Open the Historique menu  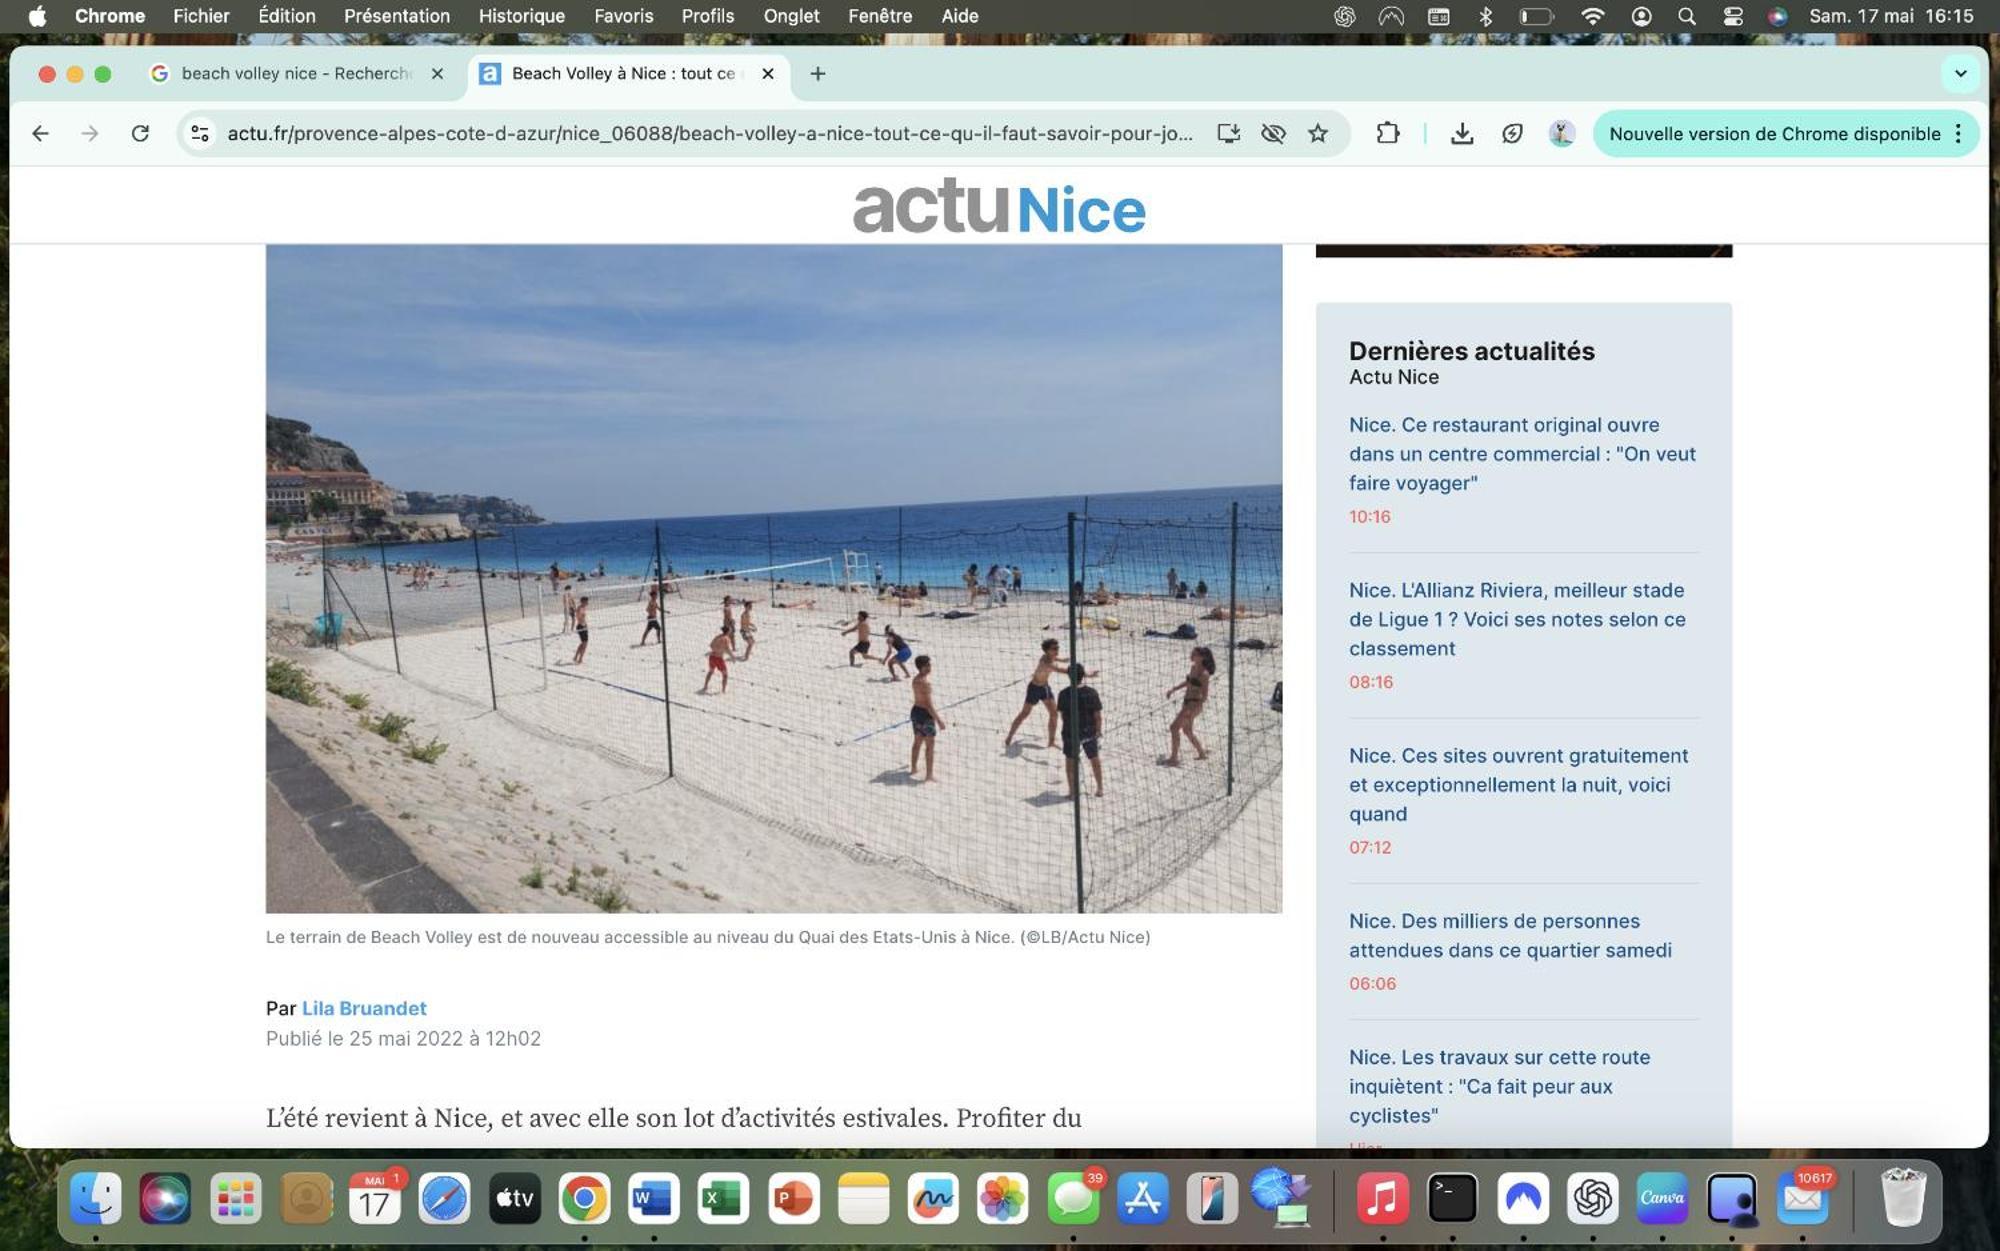(x=521, y=16)
